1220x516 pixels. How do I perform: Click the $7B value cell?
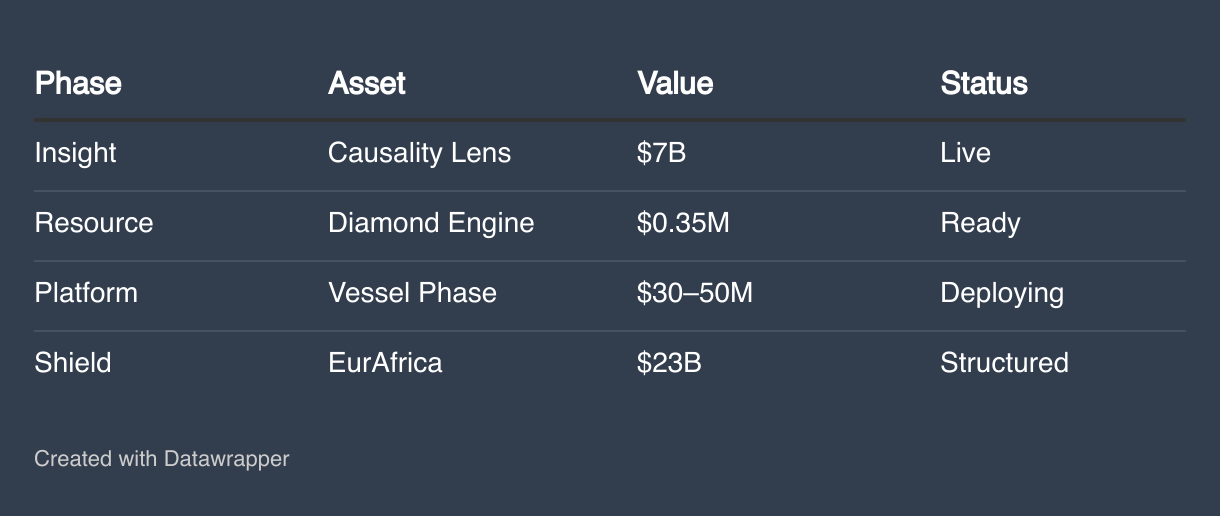pyautogui.click(x=661, y=153)
